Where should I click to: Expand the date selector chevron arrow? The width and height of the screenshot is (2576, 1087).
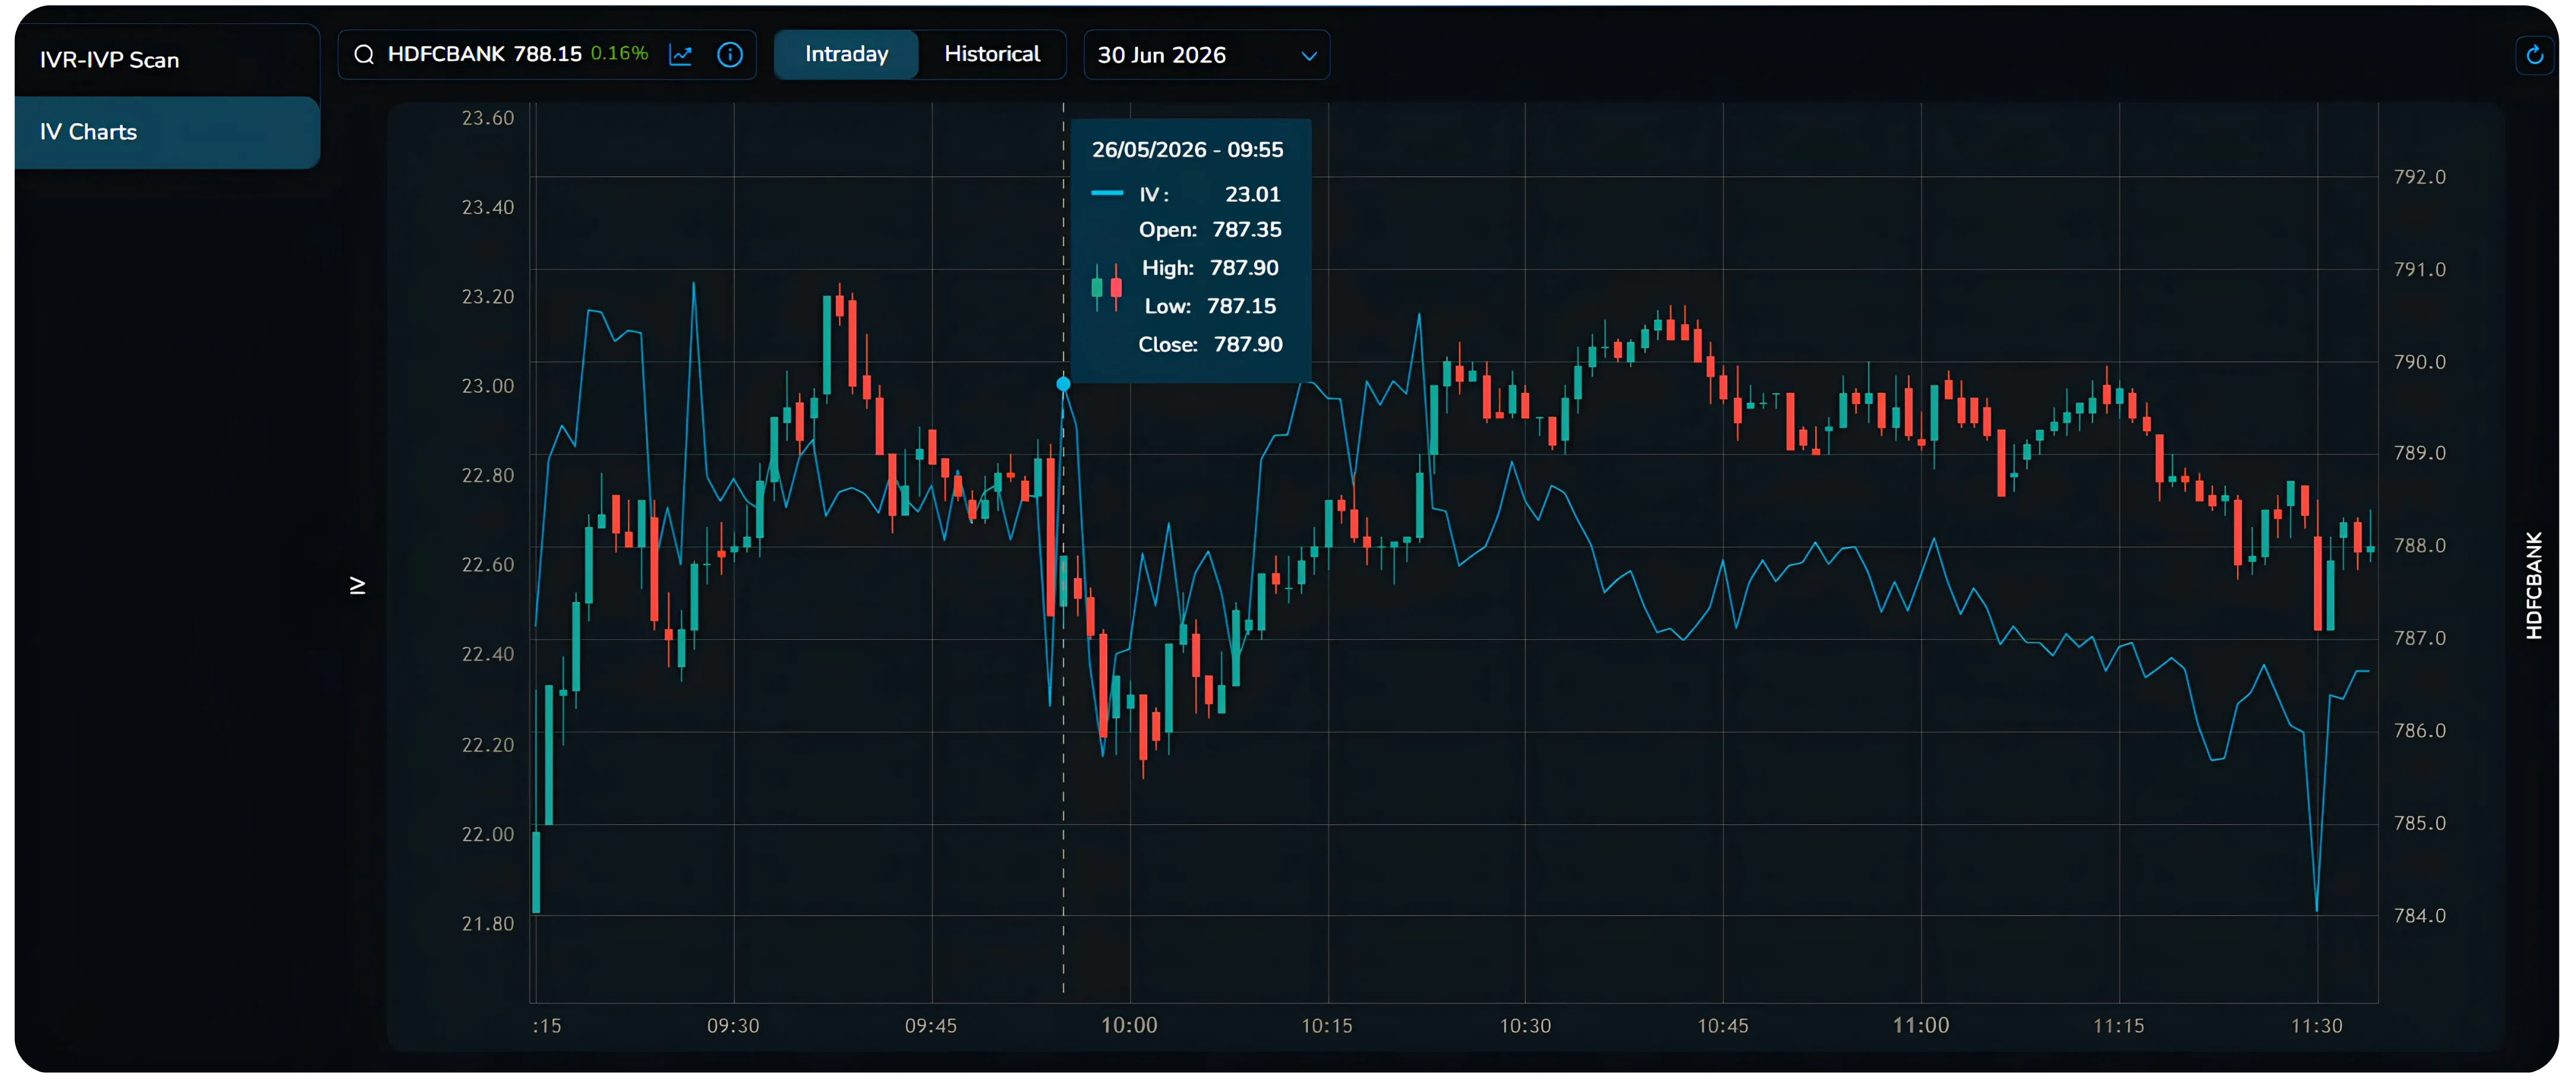pos(1308,57)
